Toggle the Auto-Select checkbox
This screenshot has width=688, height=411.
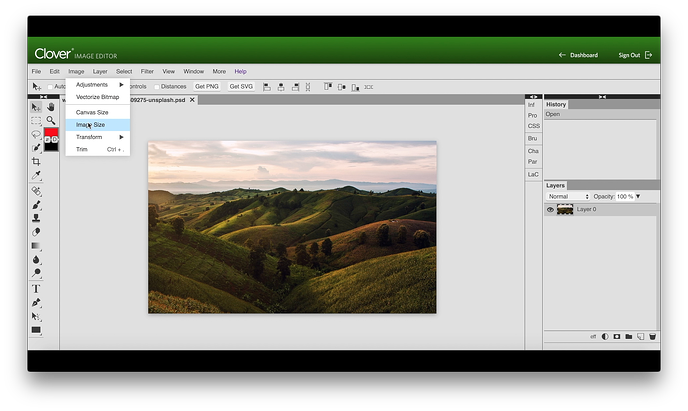point(50,87)
